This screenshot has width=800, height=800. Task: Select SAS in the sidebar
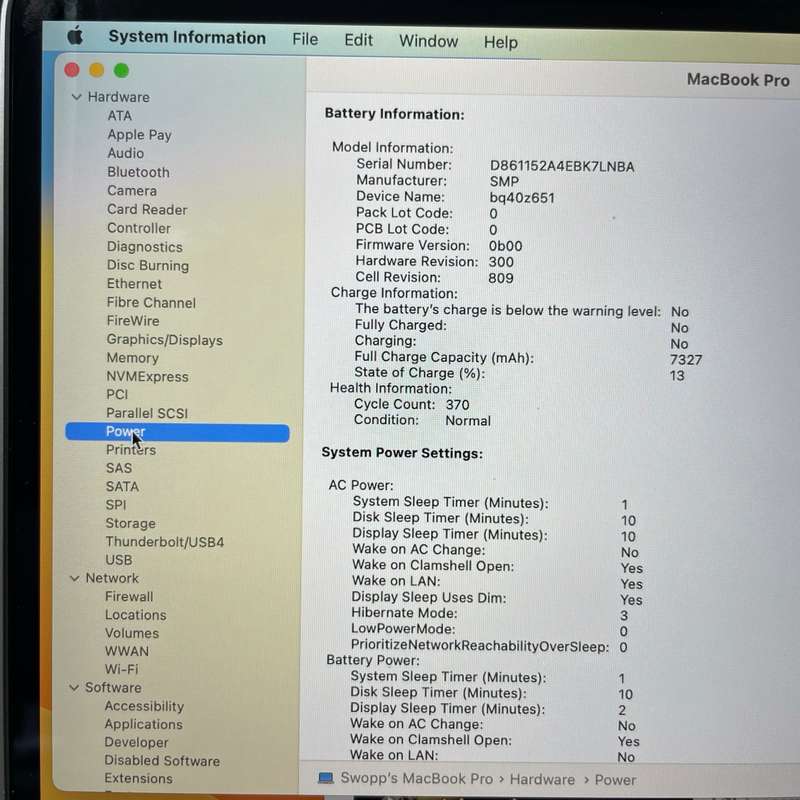[118, 468]
